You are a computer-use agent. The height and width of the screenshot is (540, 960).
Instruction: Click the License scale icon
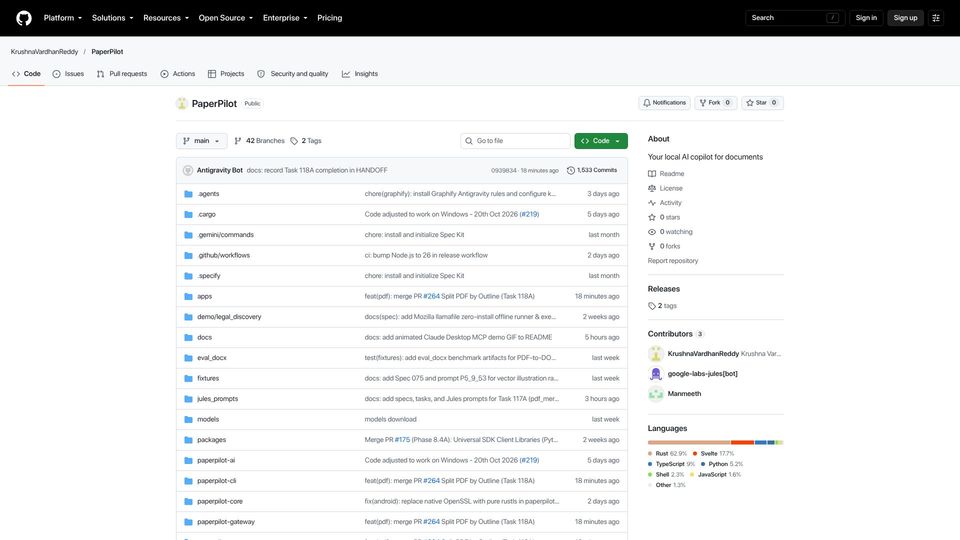(652, 188)
